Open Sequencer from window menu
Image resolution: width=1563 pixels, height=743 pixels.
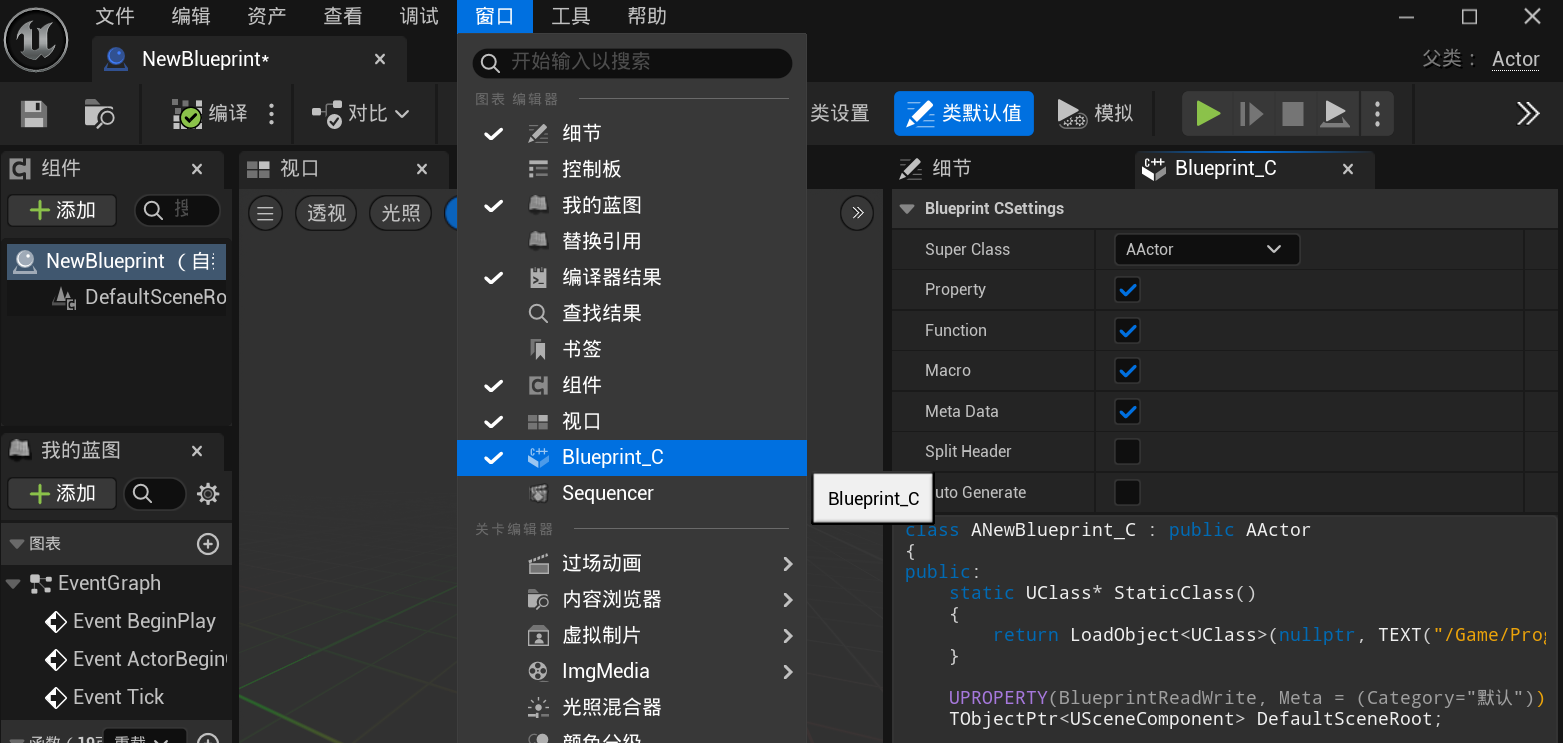632,493
